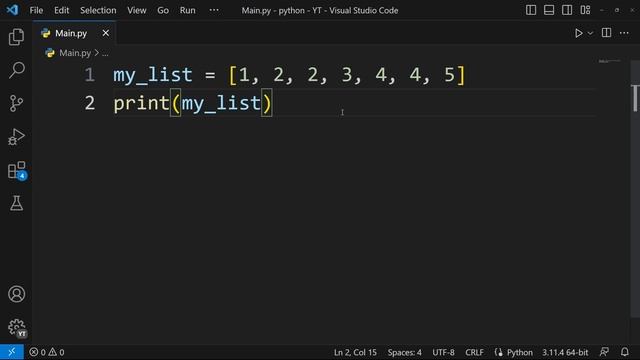Click the print function on line 2
Image resolution: width=640 pixels, height=360 pixels.
click(x=141, y=103)
